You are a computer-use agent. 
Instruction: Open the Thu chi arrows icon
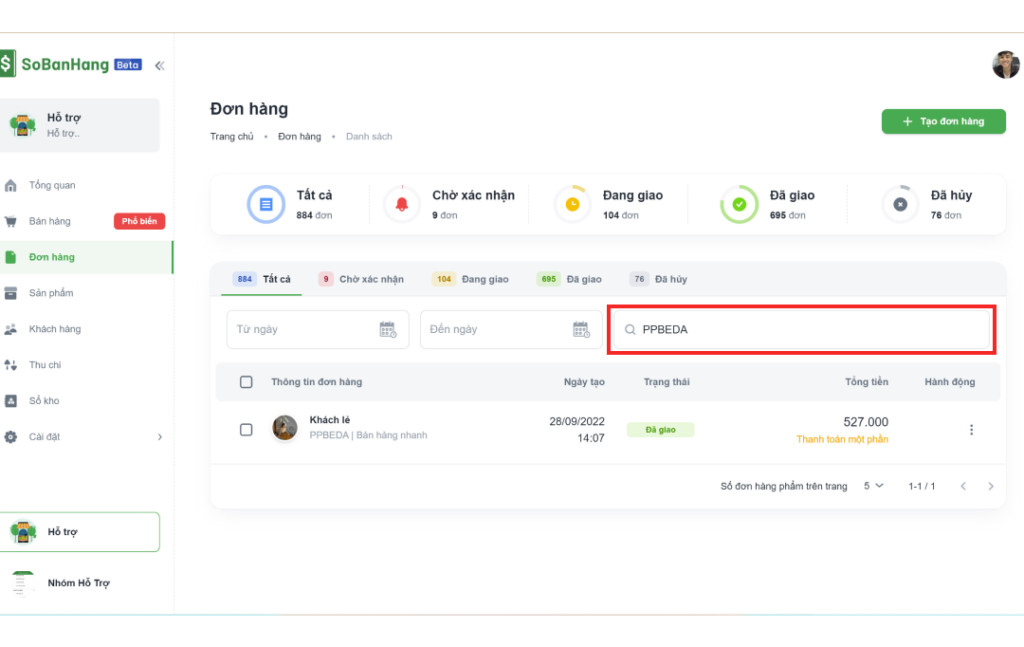[11, 365]
